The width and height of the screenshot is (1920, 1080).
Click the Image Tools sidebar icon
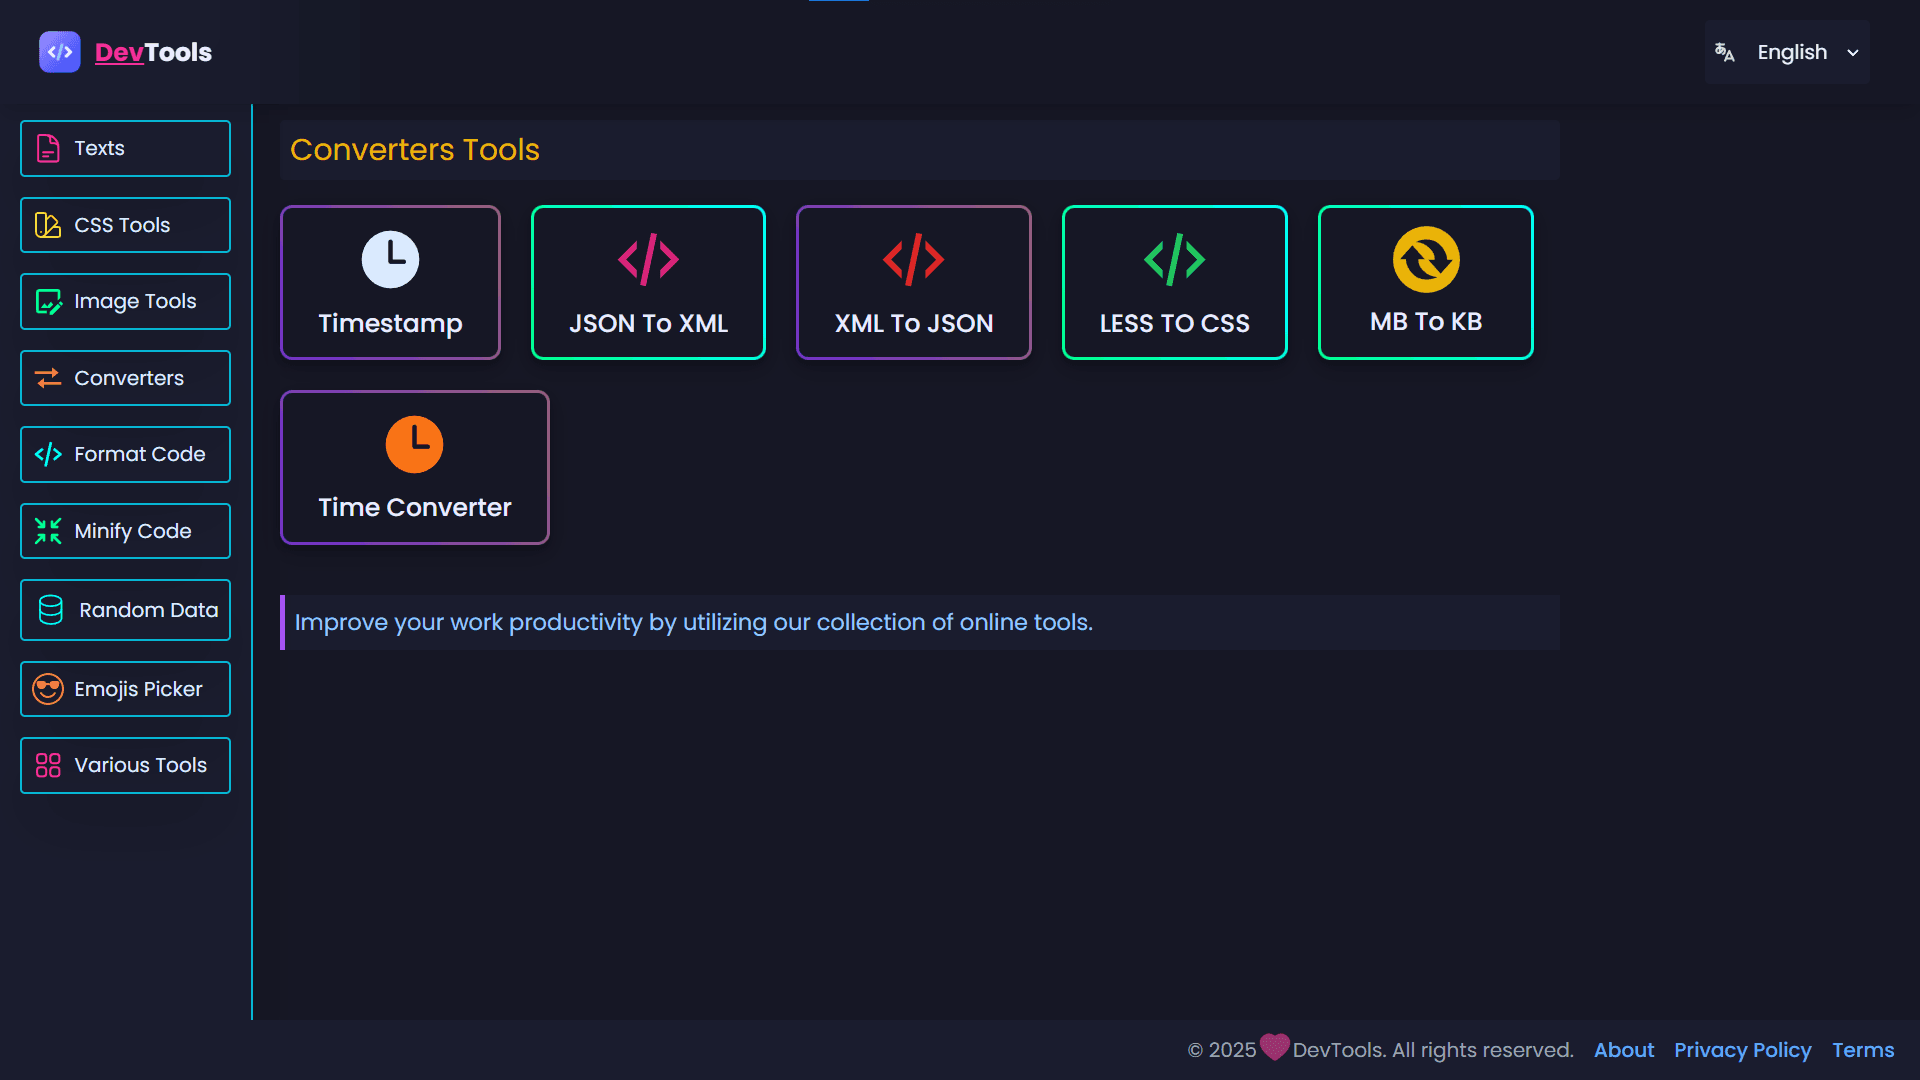pos(48,301)
